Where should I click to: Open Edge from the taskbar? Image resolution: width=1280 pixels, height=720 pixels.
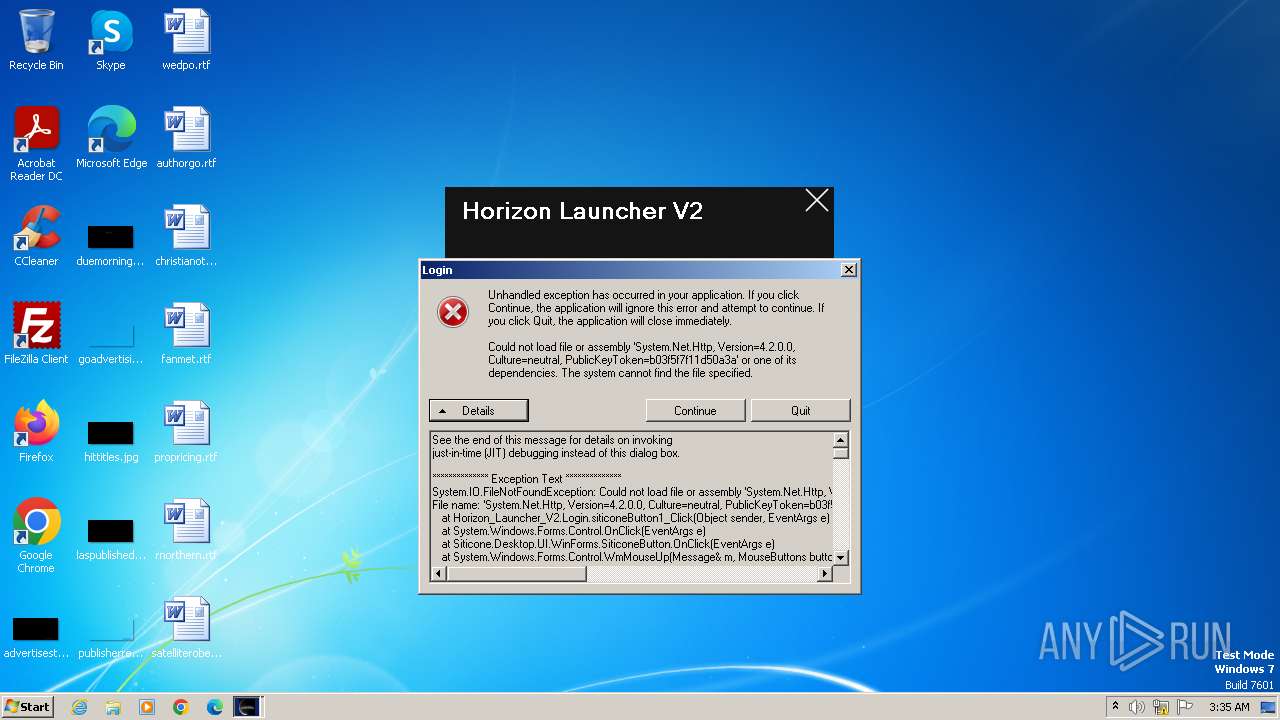[215, 707]
